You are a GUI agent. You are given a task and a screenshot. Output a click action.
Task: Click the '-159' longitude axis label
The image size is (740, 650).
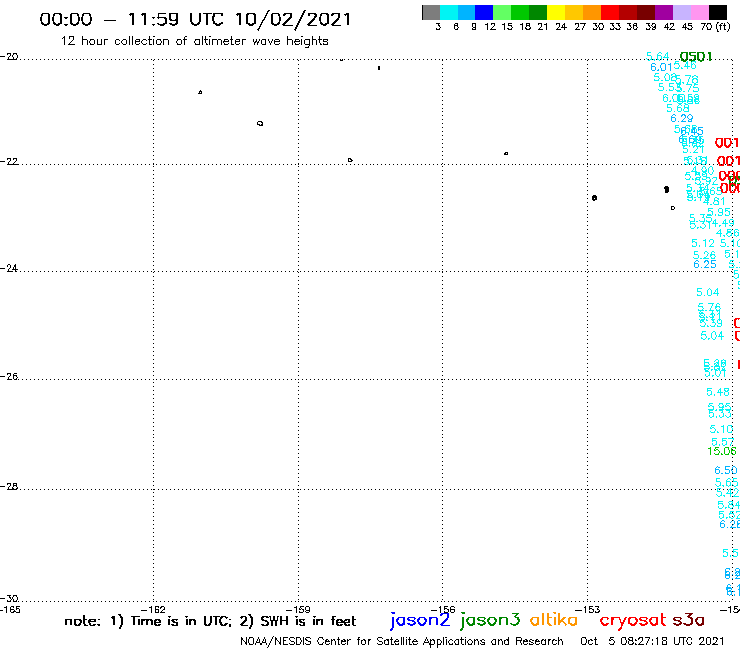[298, 609]
